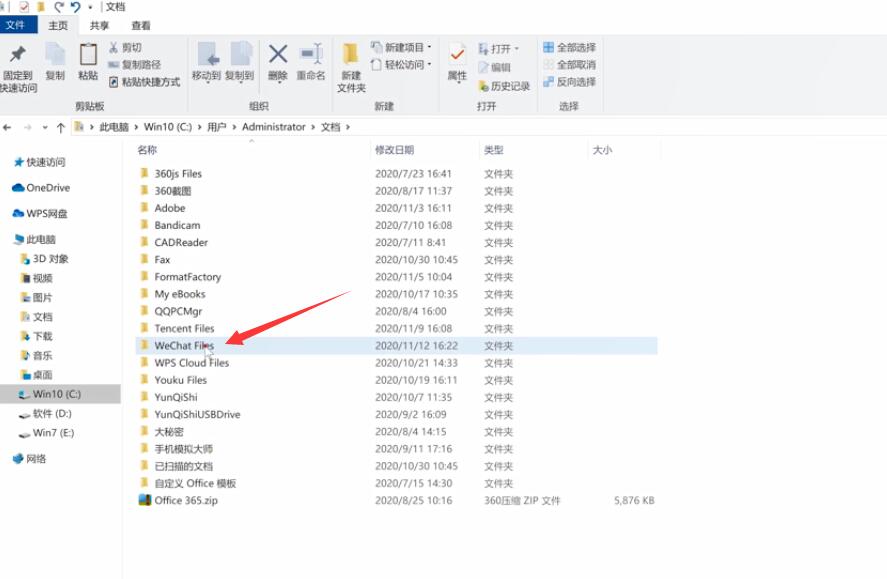The width and height of the screenshot is (887, 579).
Task: Open 移动到 (Move to) command
Action: [x=206, y=62]
